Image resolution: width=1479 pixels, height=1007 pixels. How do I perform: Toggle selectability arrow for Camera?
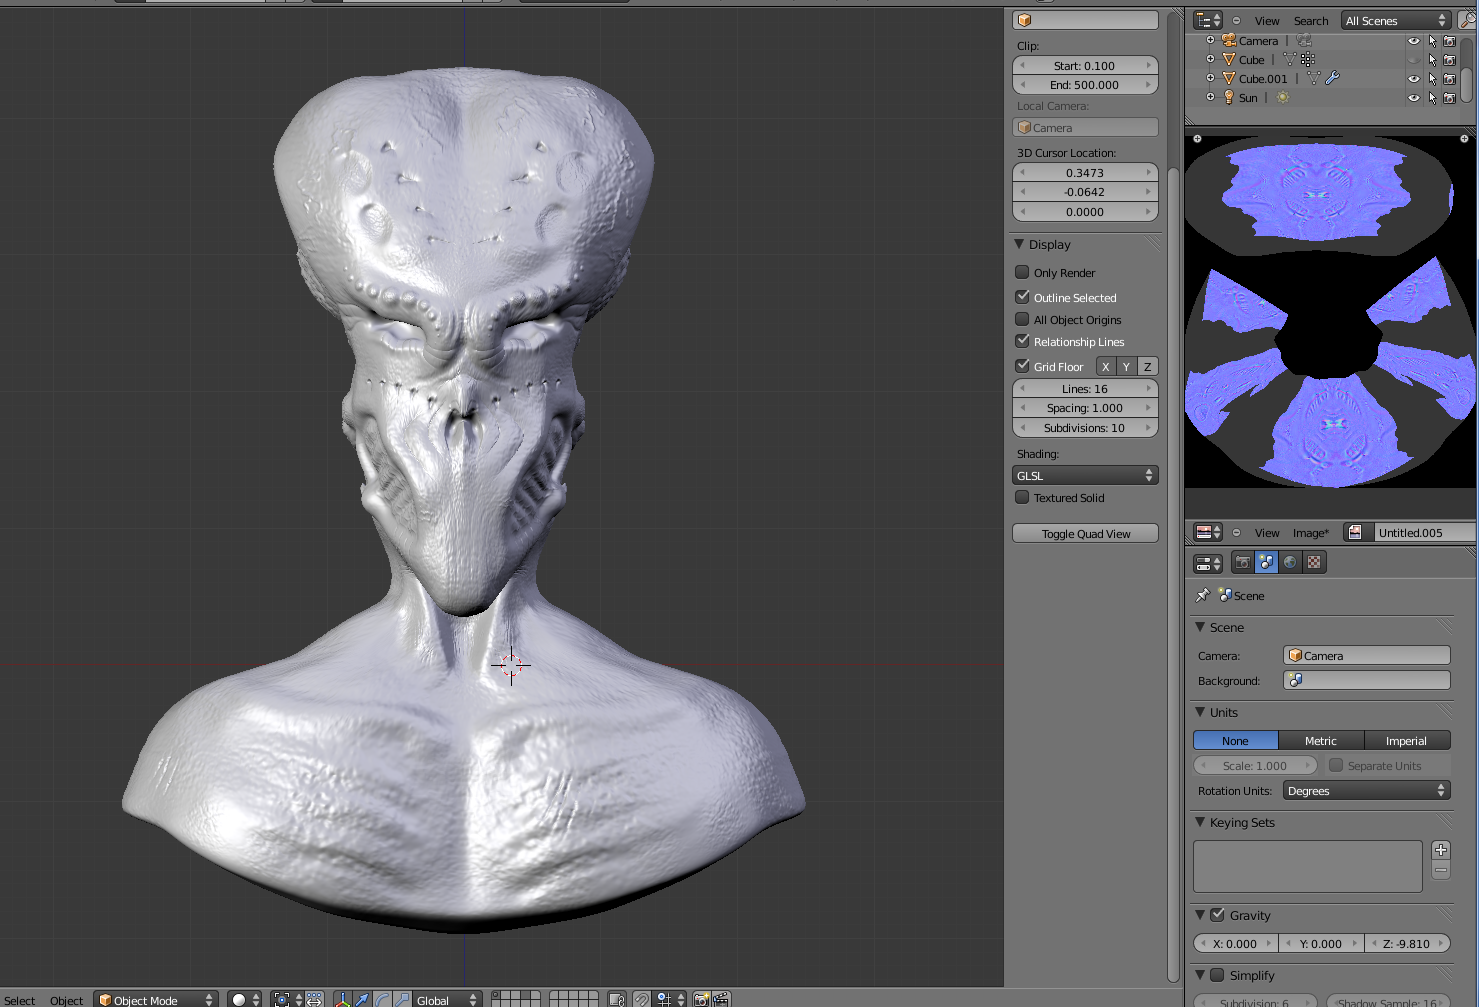pos(1432,41)
